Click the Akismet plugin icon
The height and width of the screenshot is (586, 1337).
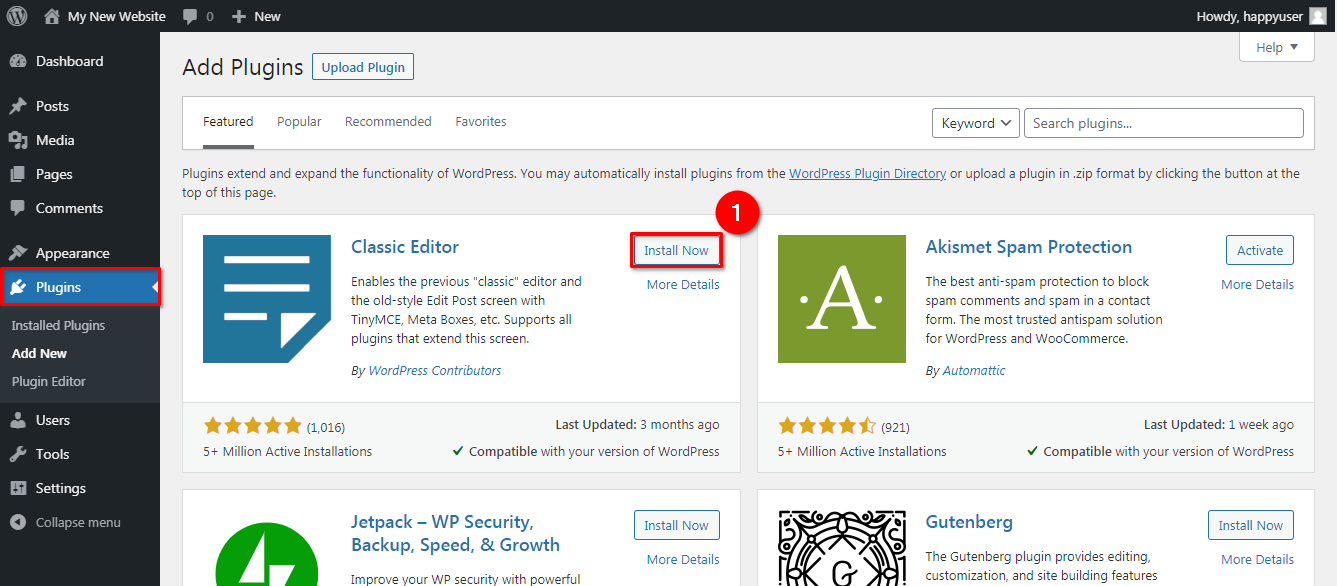pyautogui.click(x=842, y=299)
